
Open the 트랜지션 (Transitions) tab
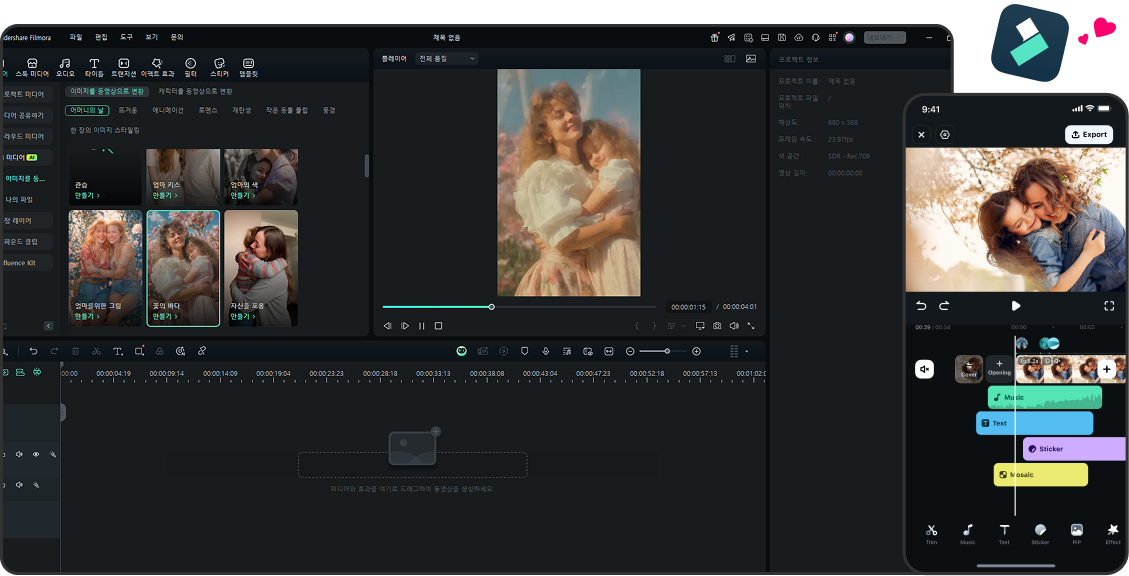coord(124,68)
